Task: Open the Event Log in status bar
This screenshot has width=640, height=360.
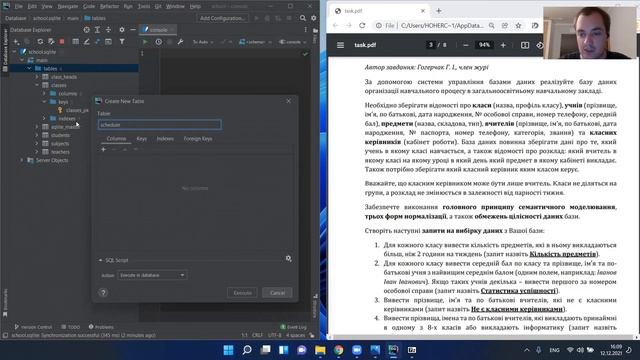Action: pyautogui.click(x=293, y=327)
